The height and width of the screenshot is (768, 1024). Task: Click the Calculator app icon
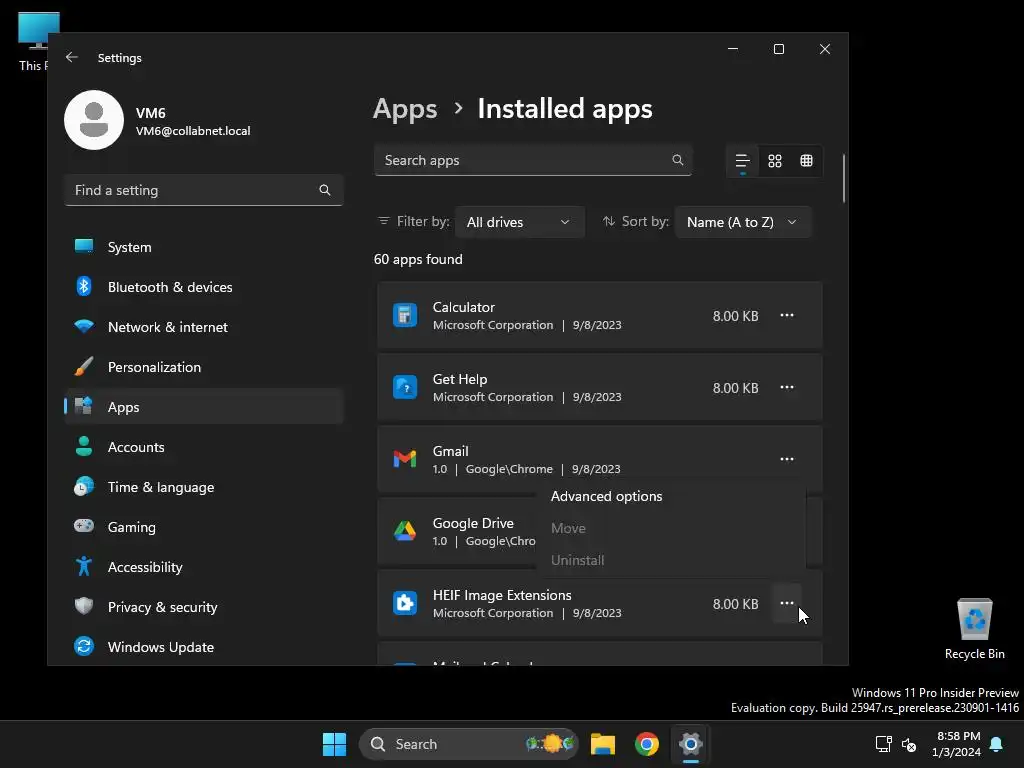(x=405, y=315)
